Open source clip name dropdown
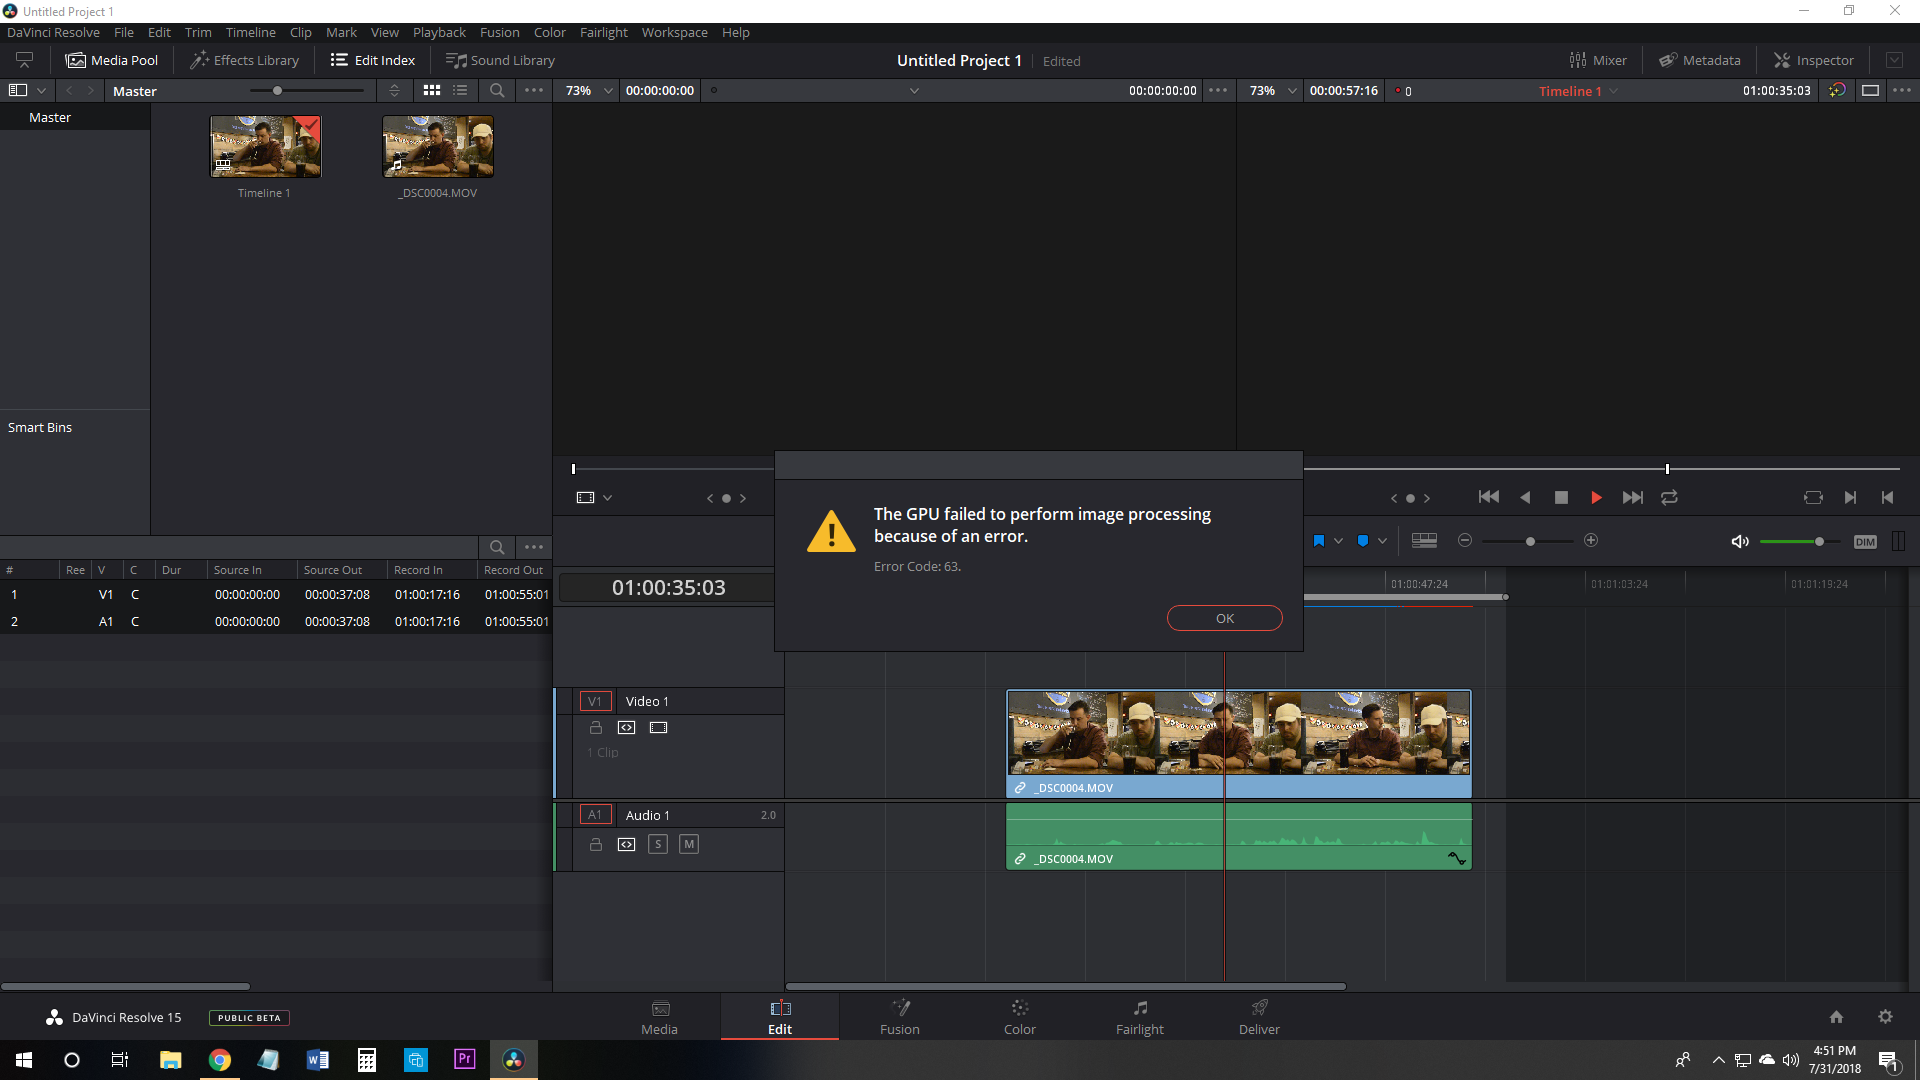The image size is (1920, 1080). pos(914,90)
